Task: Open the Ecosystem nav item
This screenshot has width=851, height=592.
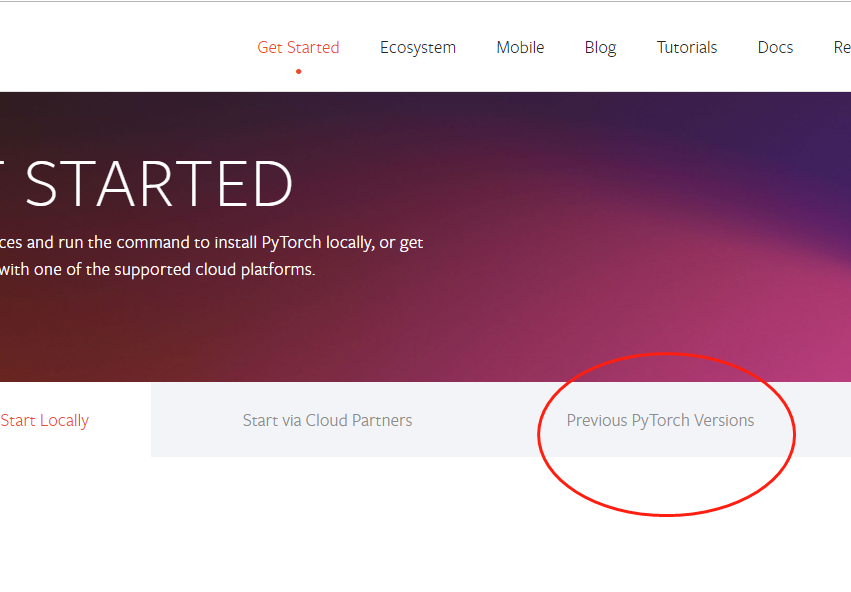Action: (417, 48)
